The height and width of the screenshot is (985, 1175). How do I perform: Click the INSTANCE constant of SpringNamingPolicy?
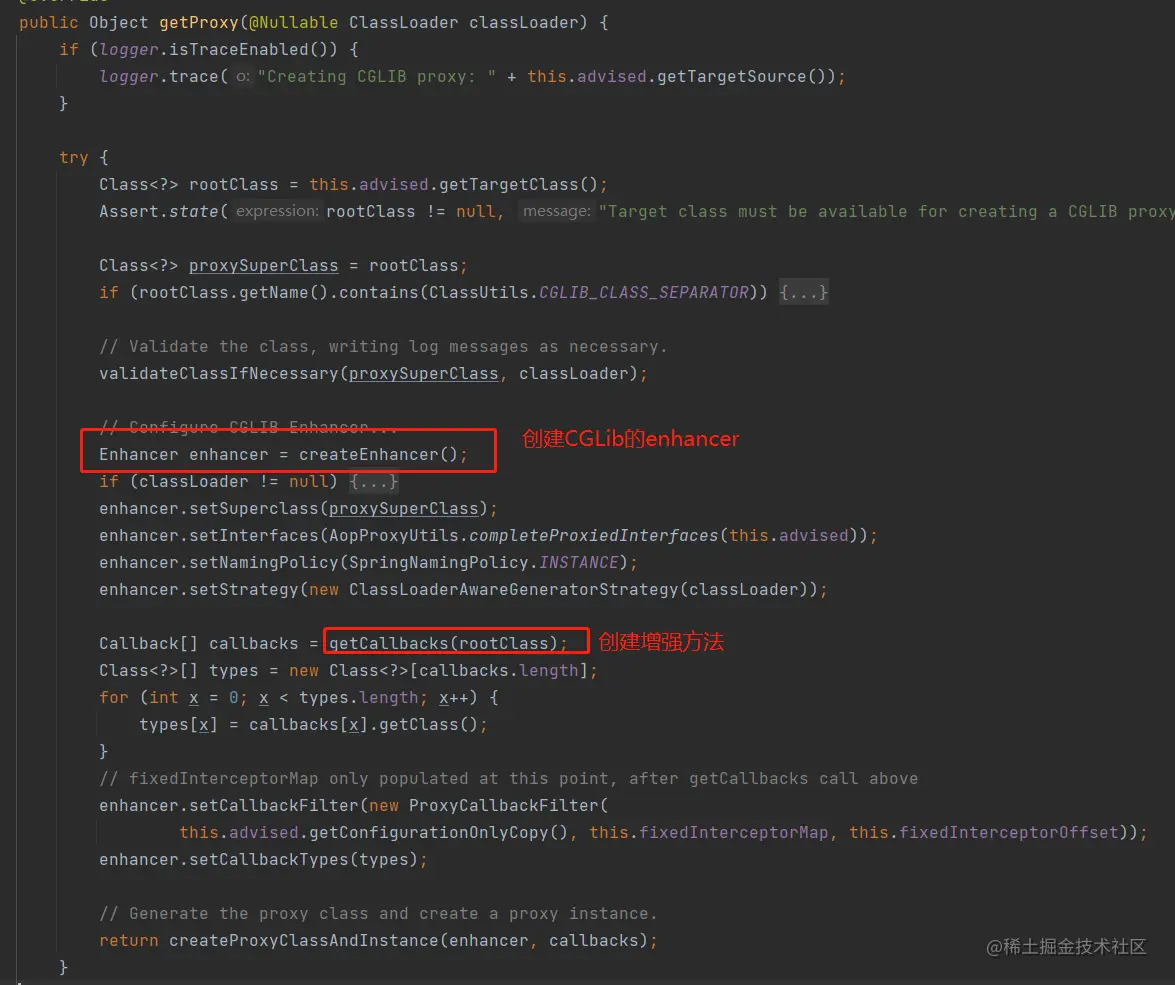[579, 562]
